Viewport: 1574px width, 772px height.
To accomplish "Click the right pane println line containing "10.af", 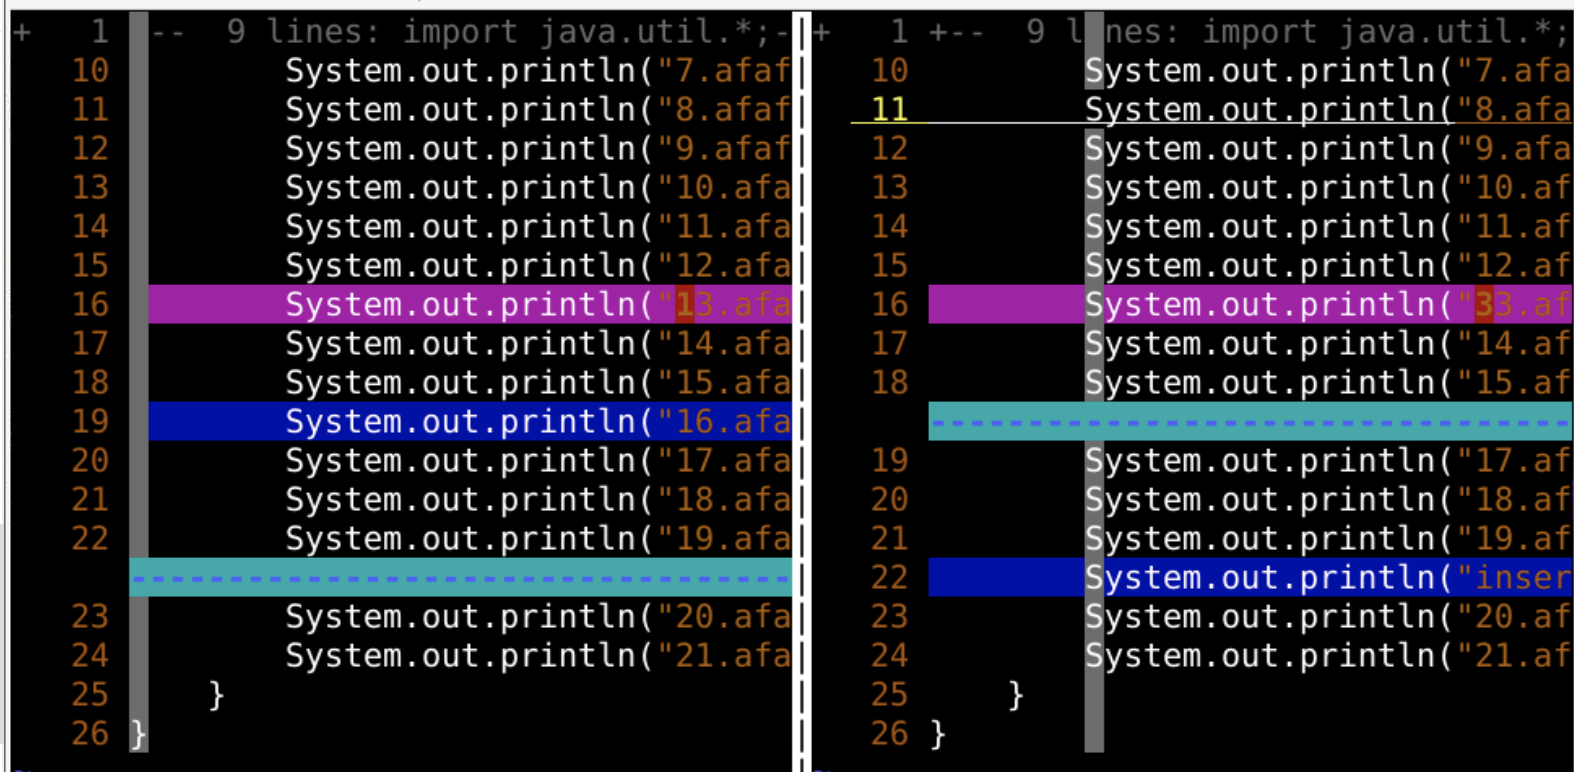I will 1328,188.
